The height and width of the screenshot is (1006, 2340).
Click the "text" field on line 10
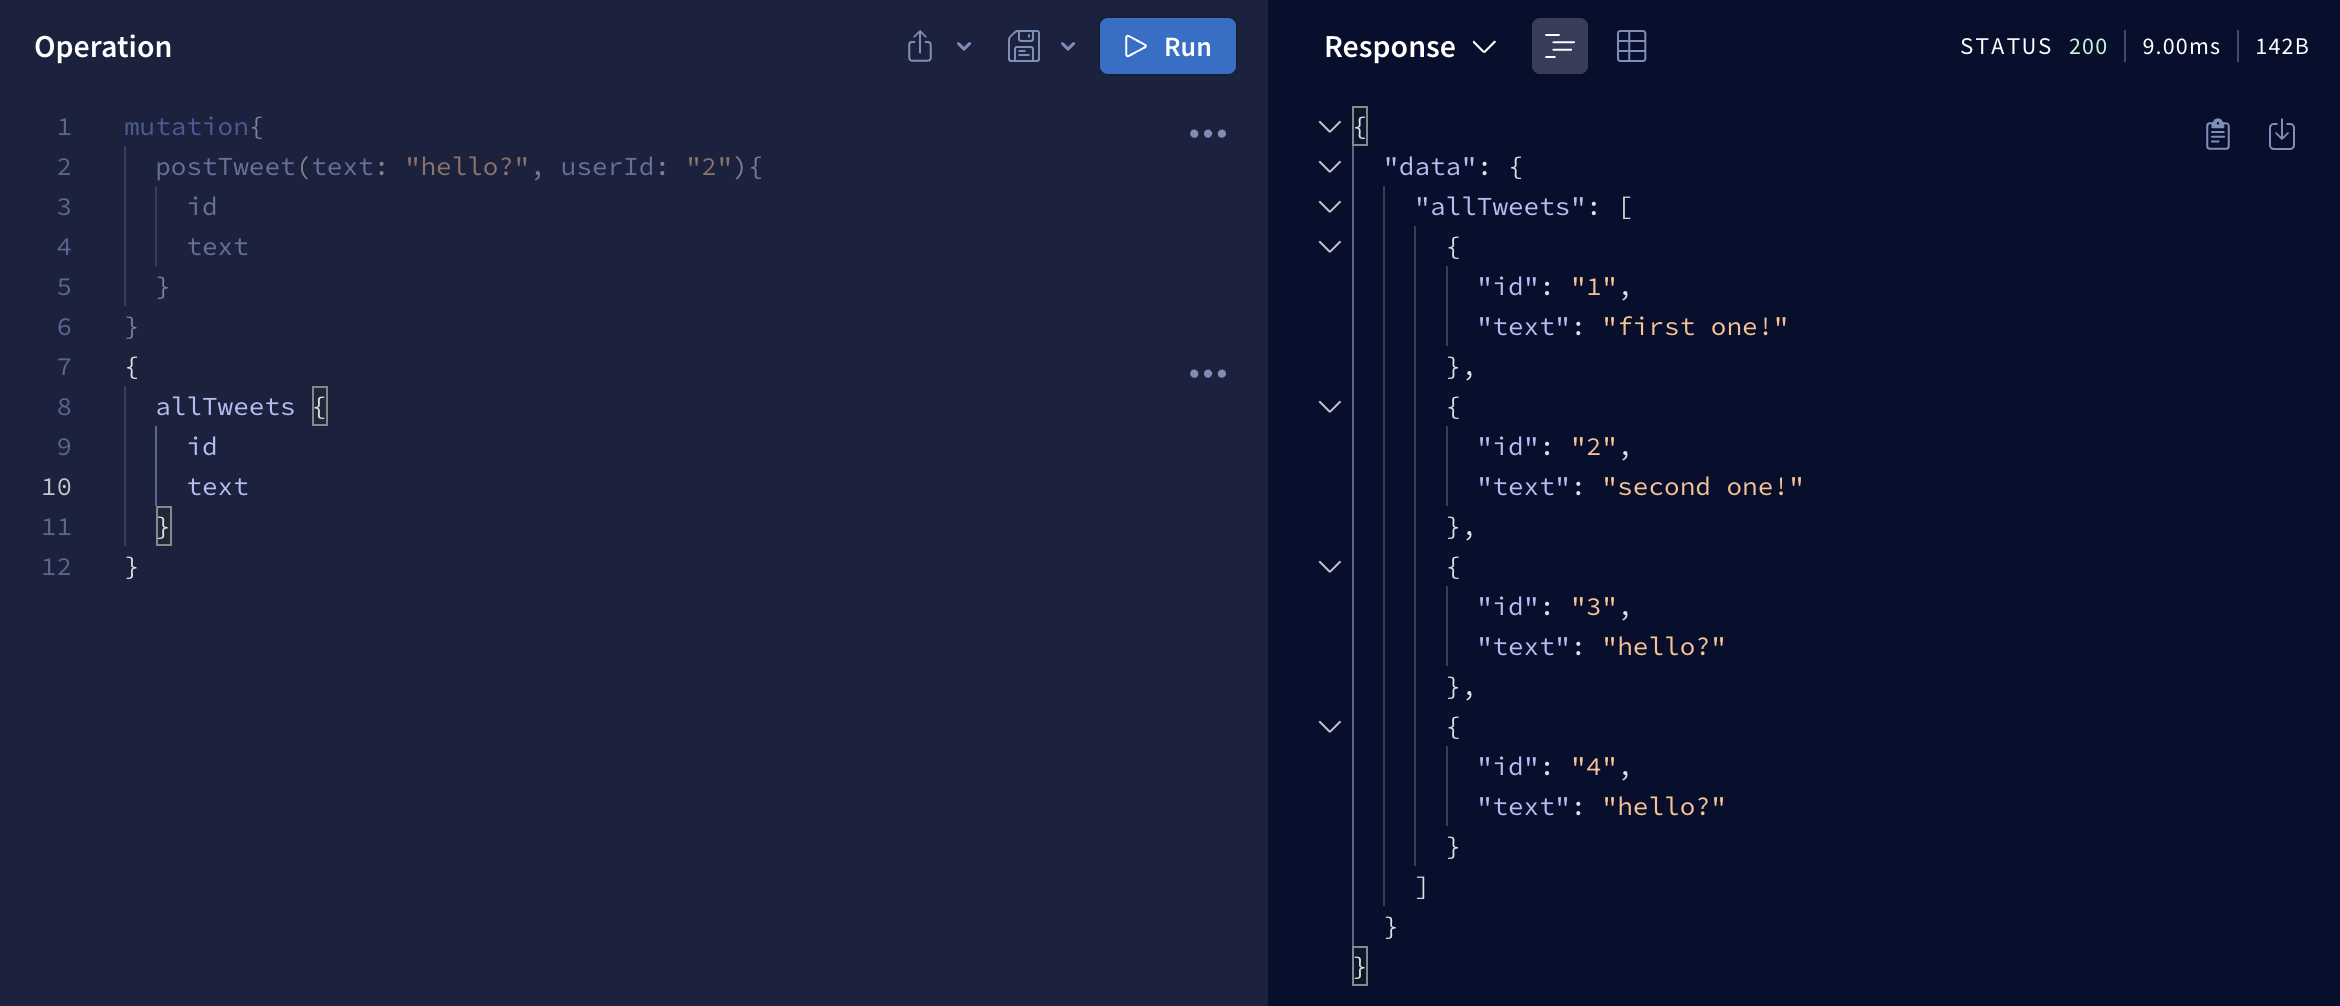[218, 487]
